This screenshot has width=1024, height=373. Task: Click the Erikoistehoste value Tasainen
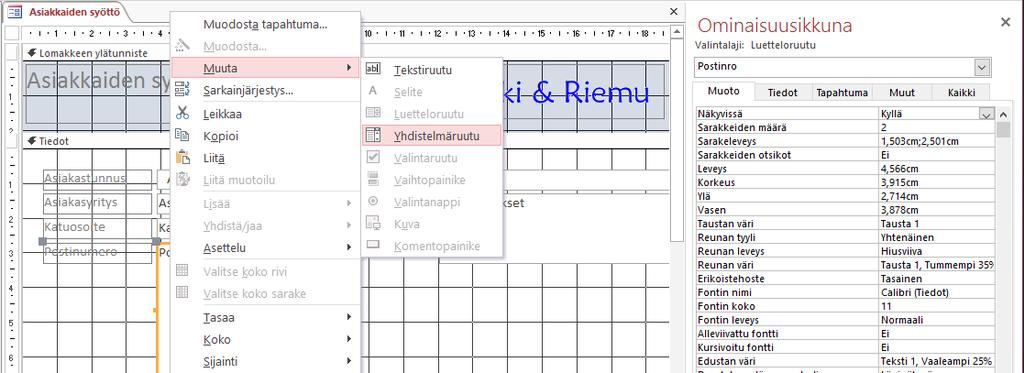click(936, 278)
